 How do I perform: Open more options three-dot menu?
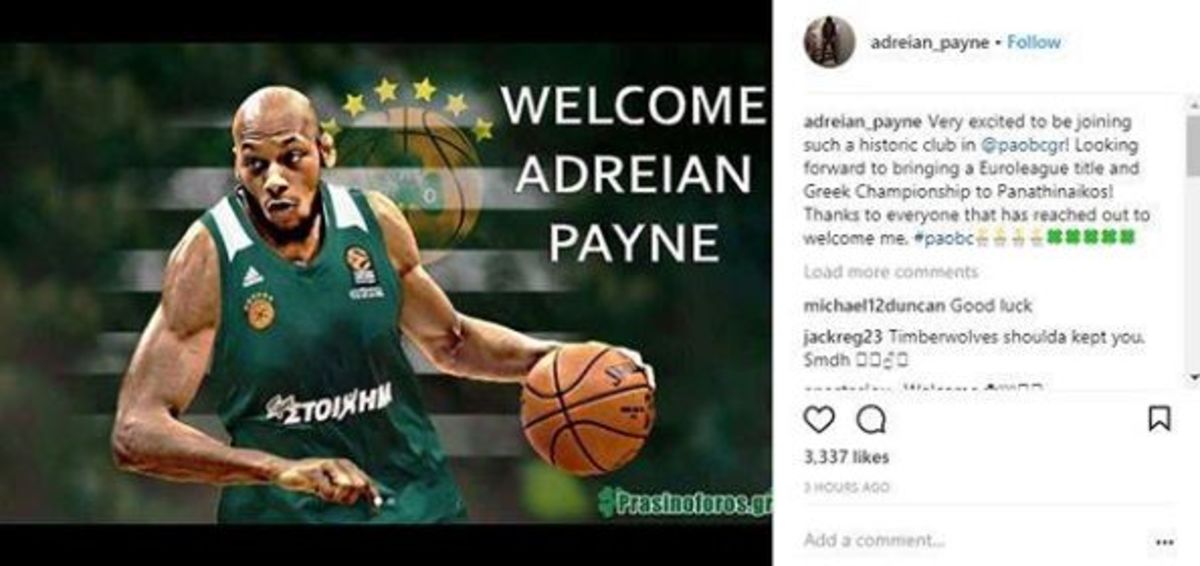1164,542
